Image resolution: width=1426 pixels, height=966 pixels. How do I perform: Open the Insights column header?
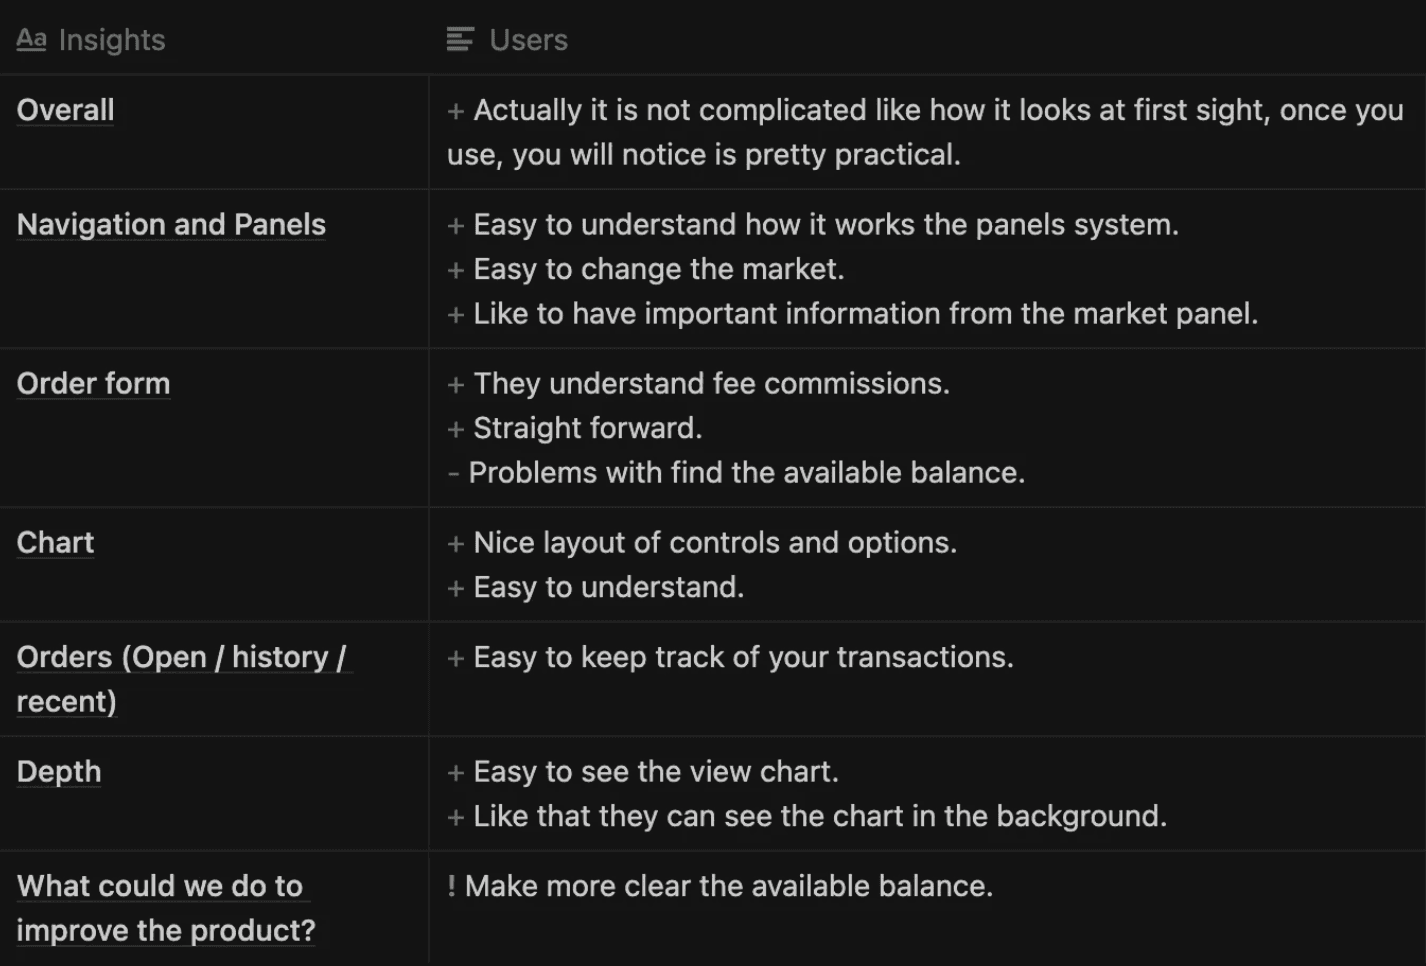pos(214,38)
